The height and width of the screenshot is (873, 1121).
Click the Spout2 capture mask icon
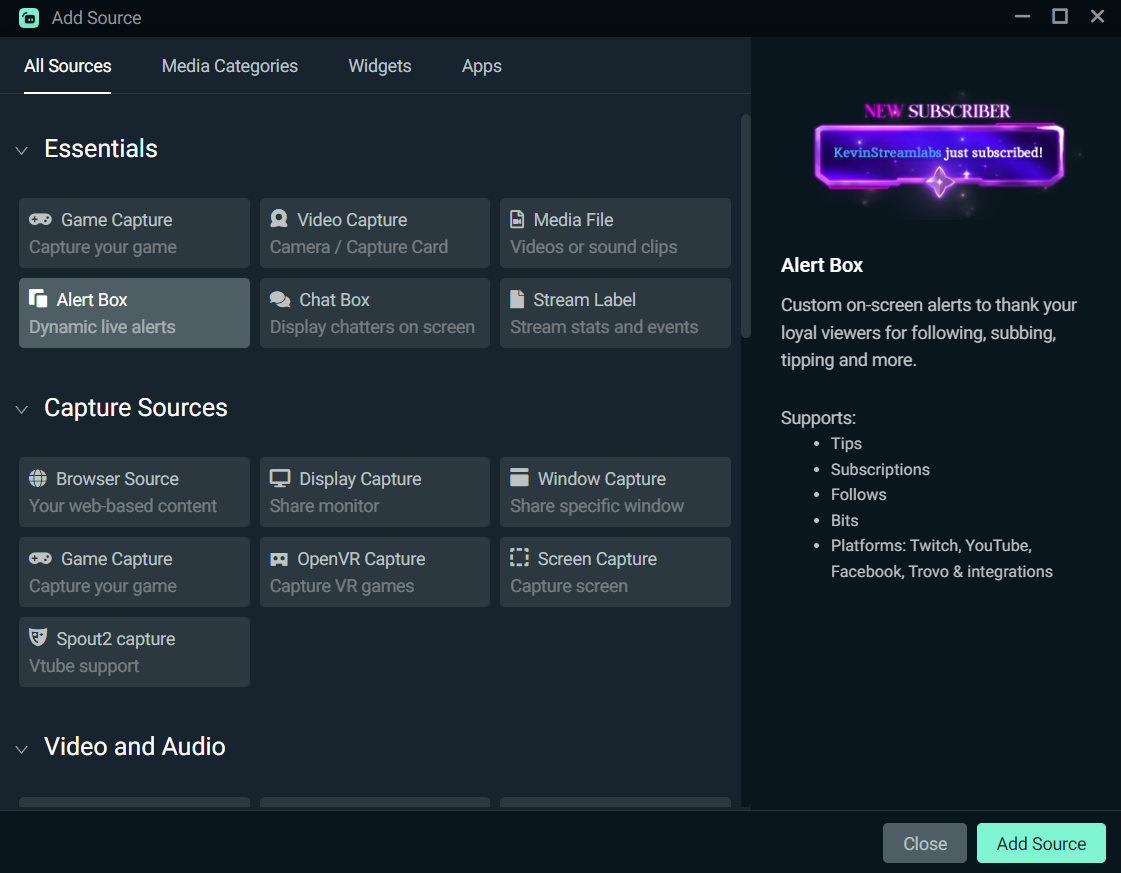[38, 637]
